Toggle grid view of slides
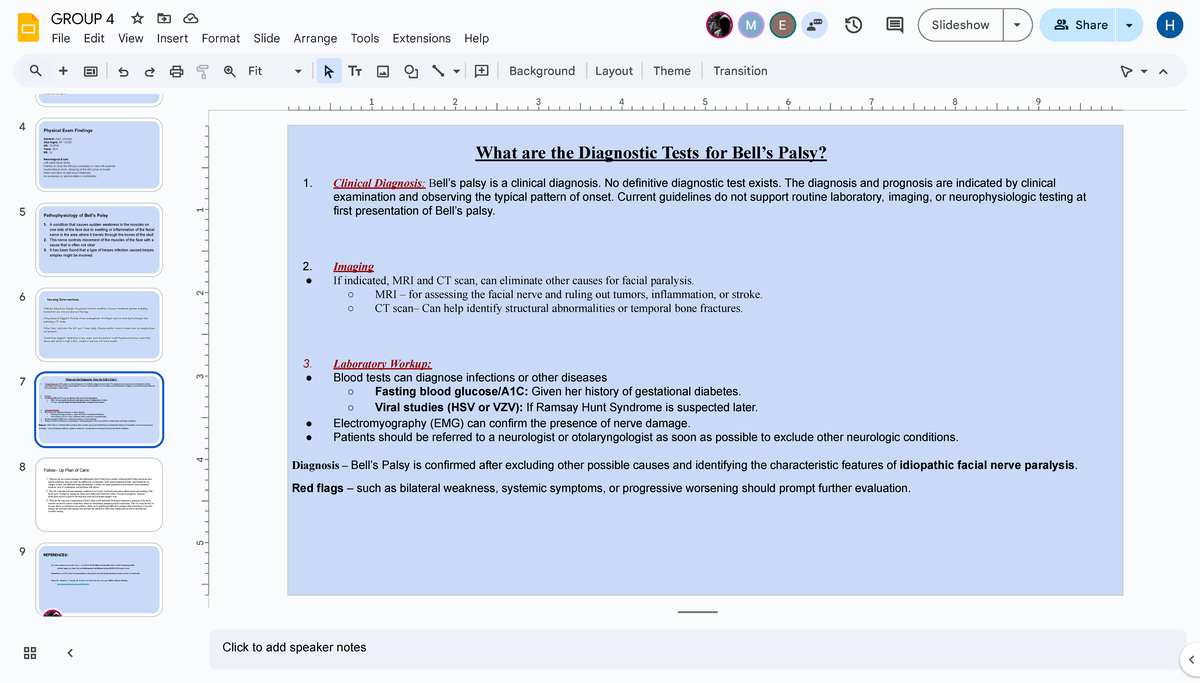1200x683 pixels. tap(29, 652)
